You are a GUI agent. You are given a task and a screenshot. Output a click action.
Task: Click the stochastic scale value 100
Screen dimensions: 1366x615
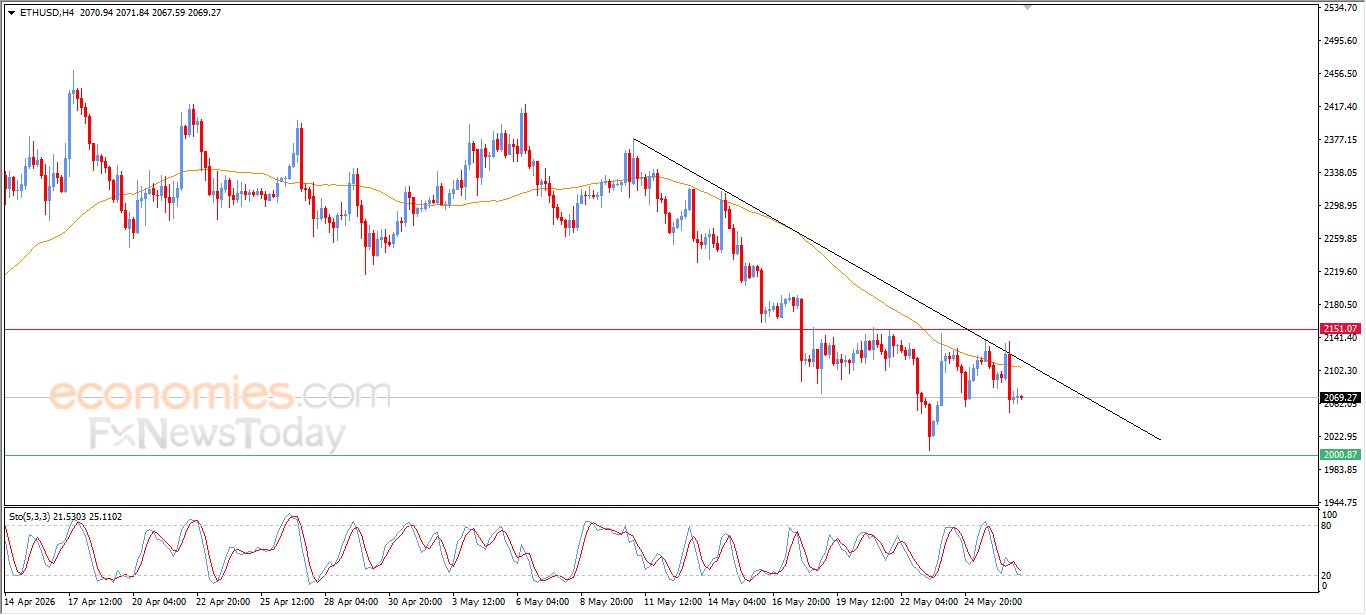pyautogui.click(x=1329, y=515)
